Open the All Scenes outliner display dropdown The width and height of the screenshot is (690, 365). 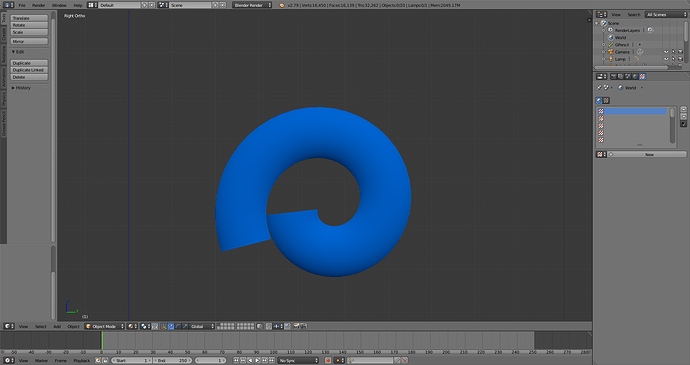tap(666, 15)
